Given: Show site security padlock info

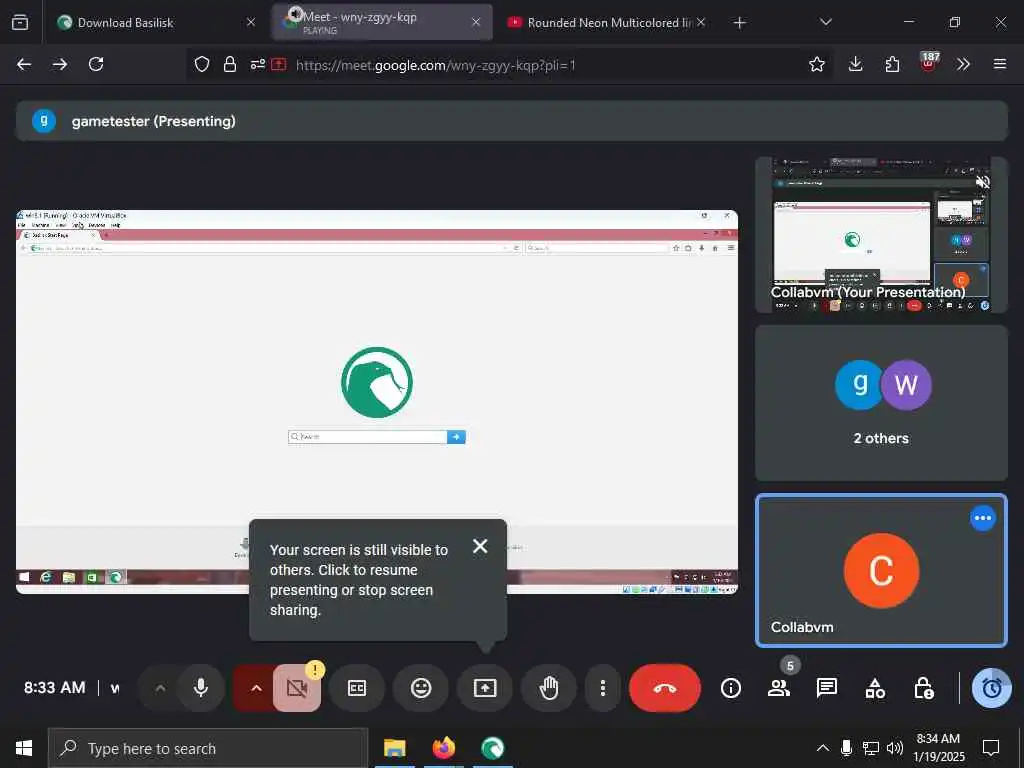Looking at the screenshot, I should pos(229,64).
